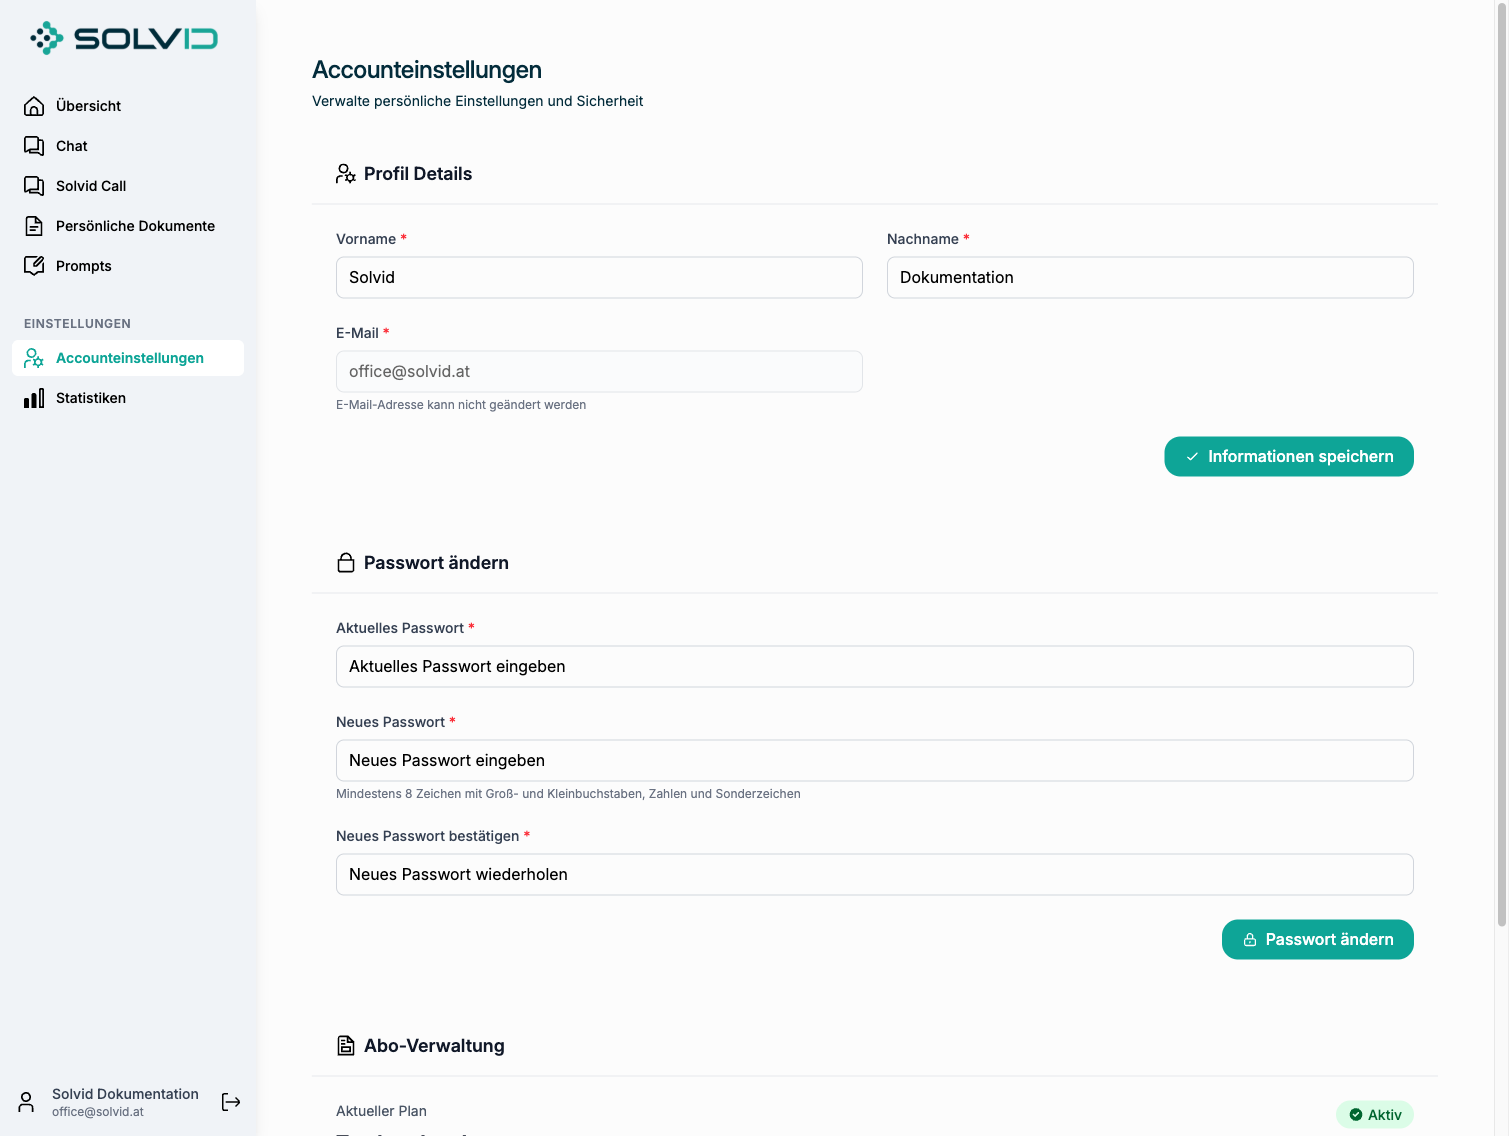The image size is (1509, 1136).
Task: Click the Persönliche Dokumente file icon
Action: click(x=34, y=226)
